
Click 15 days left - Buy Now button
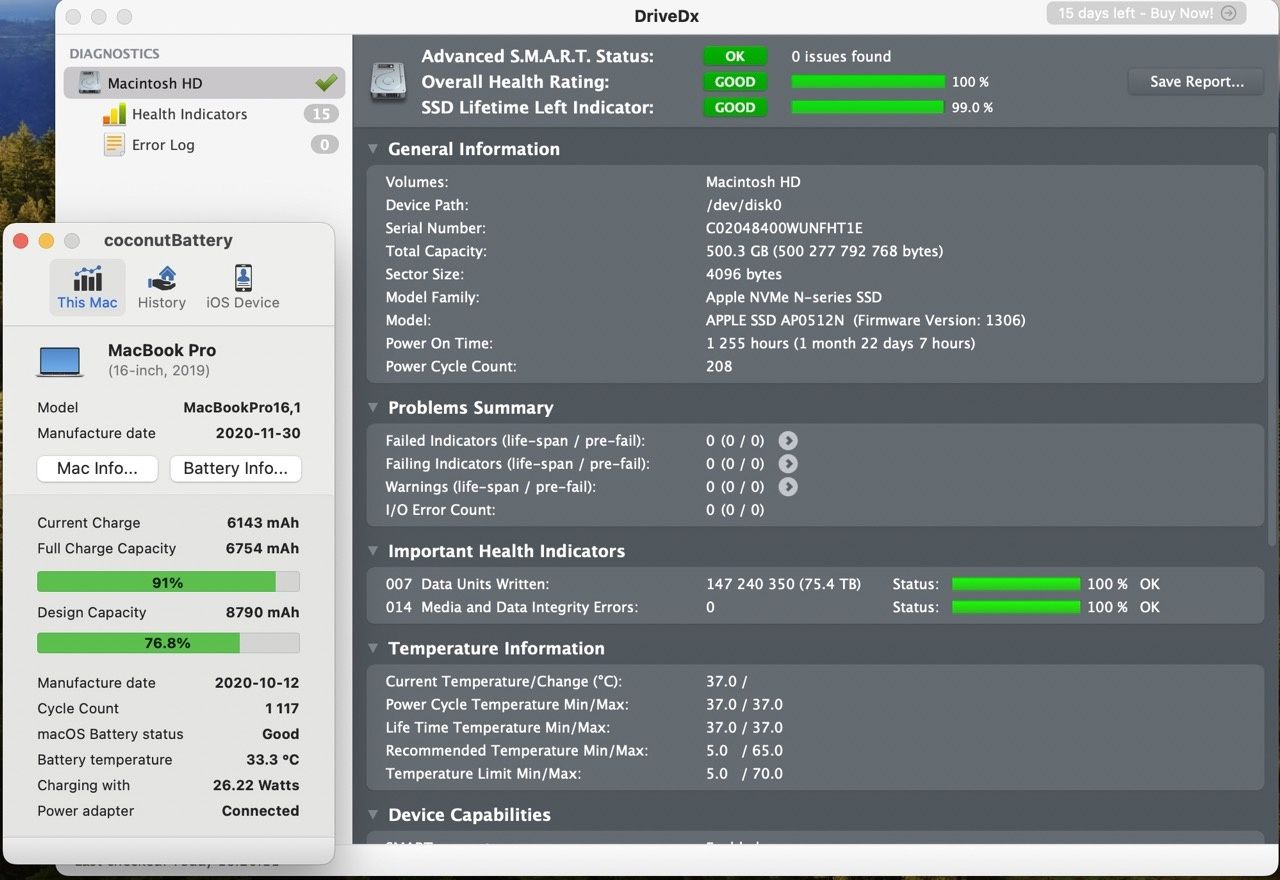[x=1147, y=13]
